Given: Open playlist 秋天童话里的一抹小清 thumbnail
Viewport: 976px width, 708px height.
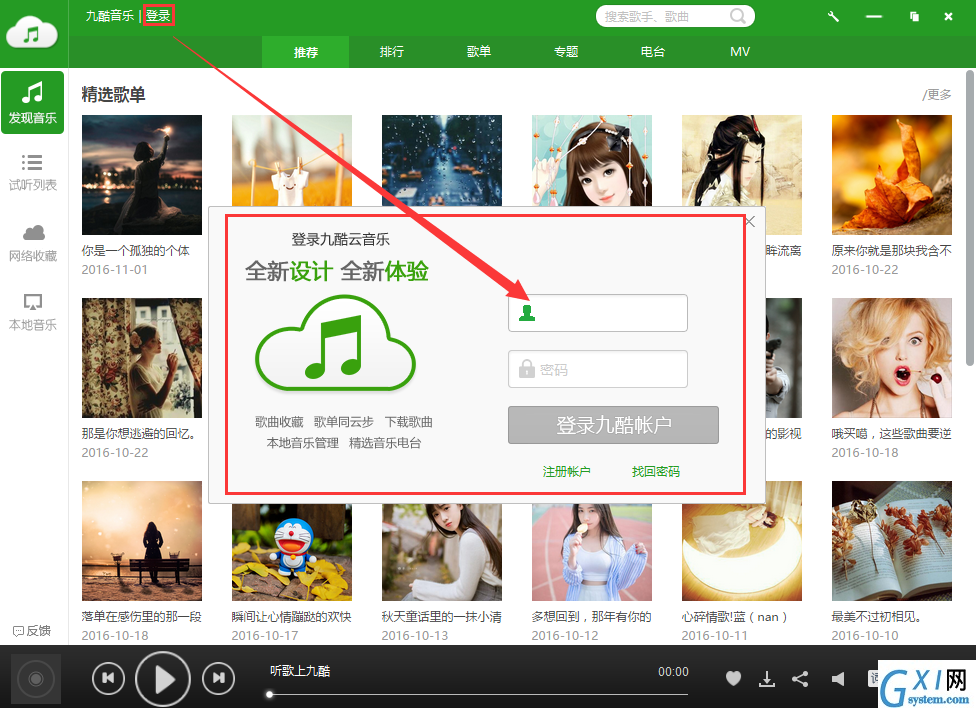Looking at the screenshot, I should [x=442, y=552].
